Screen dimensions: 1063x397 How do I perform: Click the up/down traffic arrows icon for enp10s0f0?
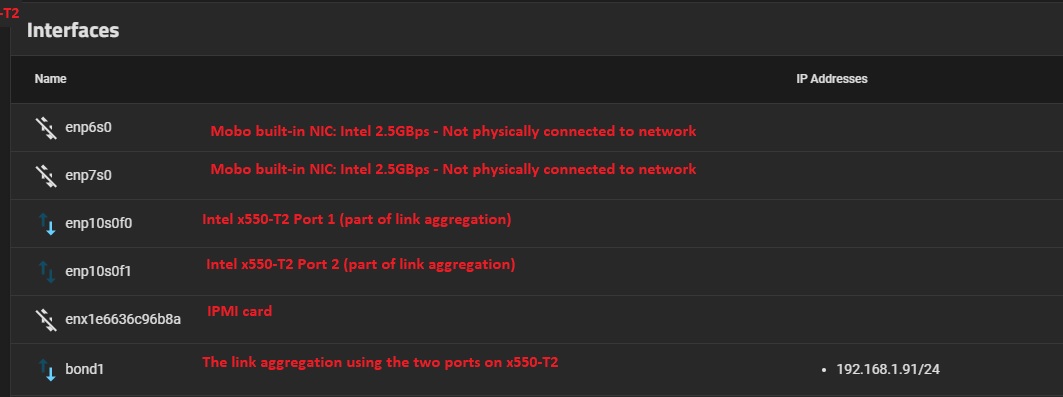pos(47,224)
